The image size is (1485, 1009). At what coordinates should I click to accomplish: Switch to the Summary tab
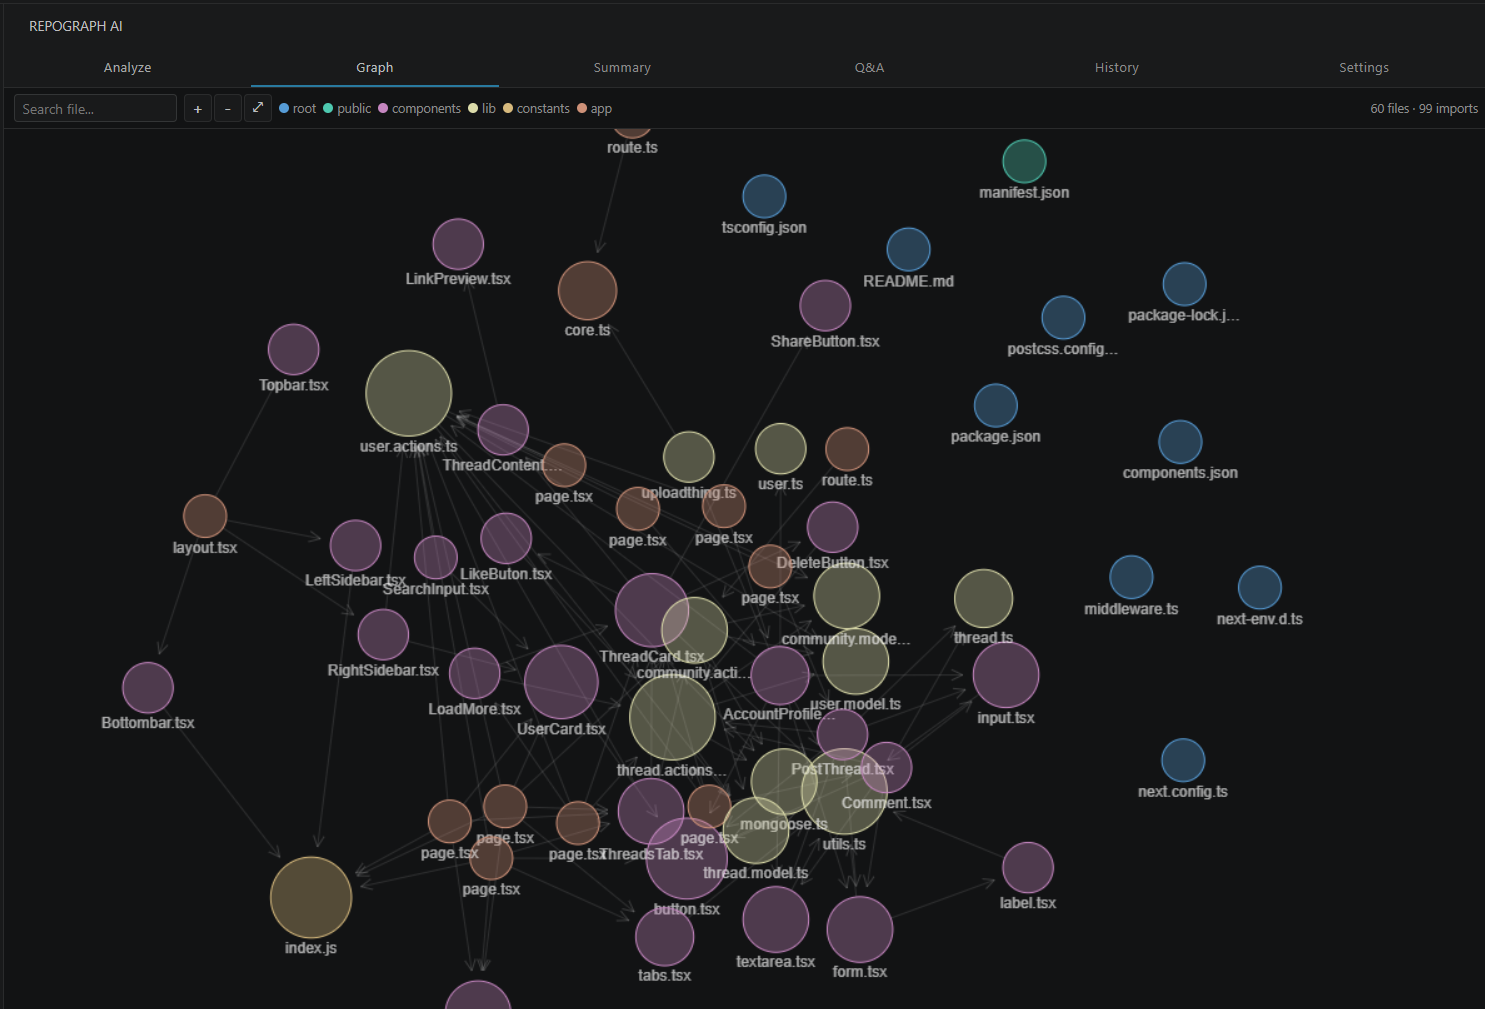(622, 67)
